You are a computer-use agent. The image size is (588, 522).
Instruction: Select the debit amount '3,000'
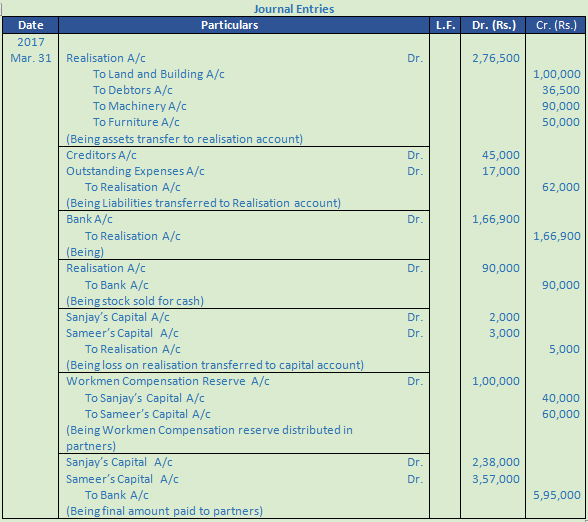(x=504, y=333)
